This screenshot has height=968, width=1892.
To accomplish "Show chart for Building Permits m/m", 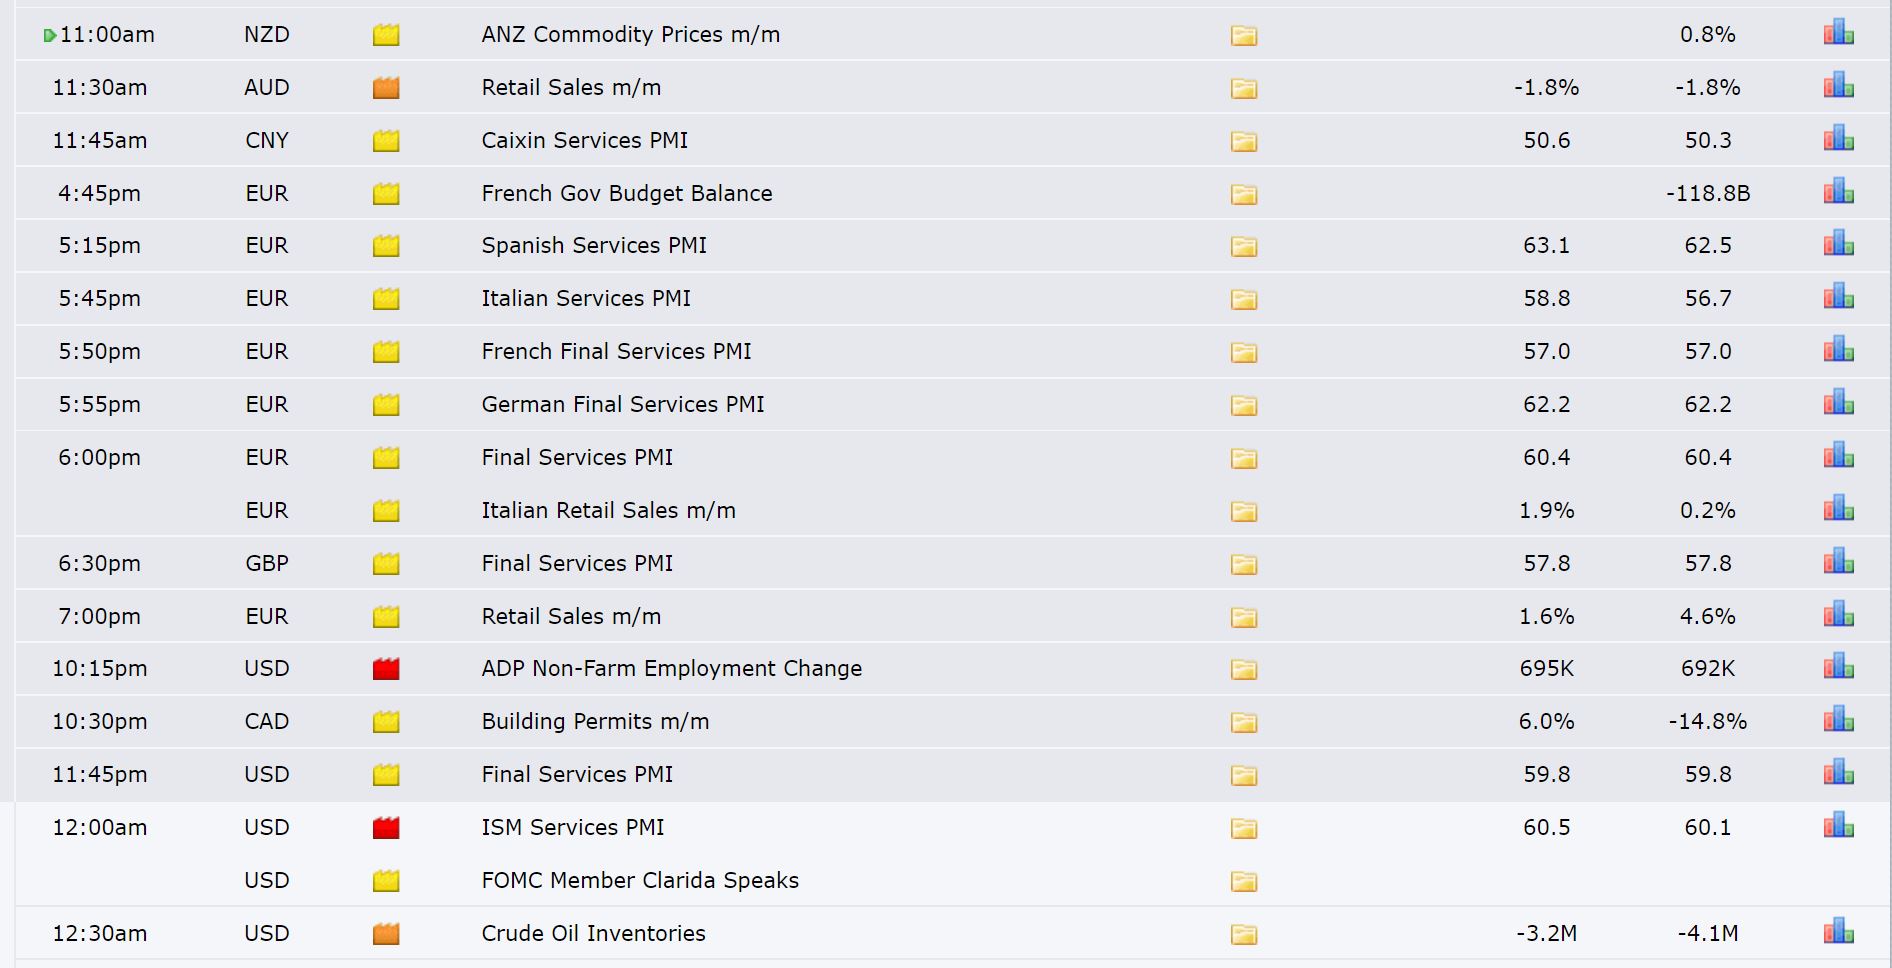I will 1838,720.
